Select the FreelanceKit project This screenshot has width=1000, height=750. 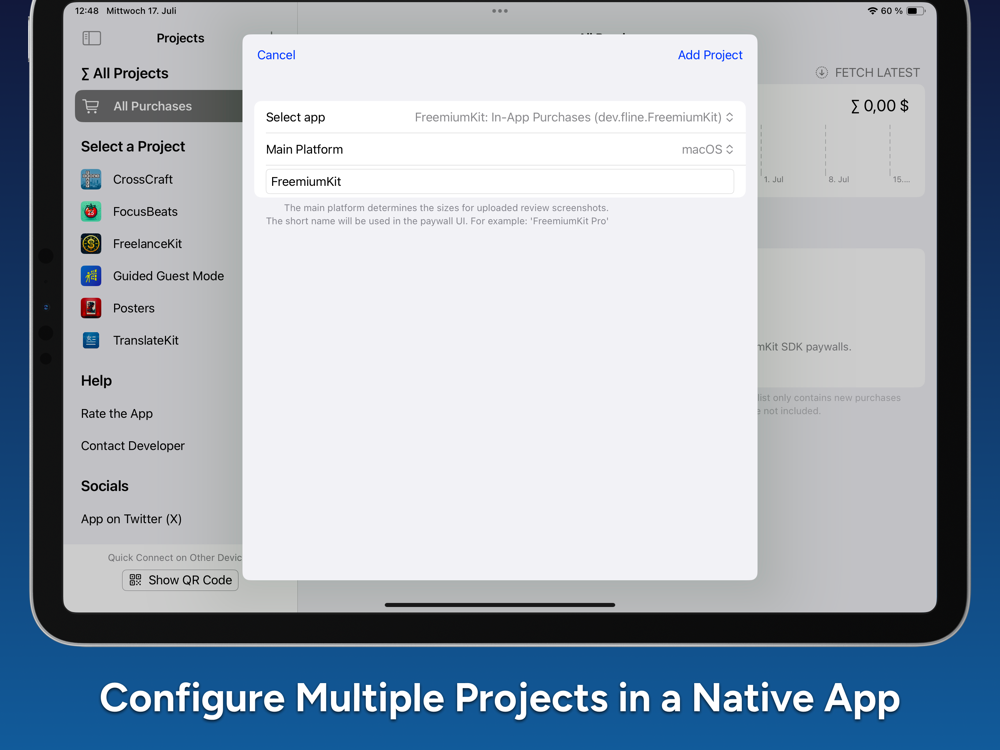pyautogui.click(x=147, y=244)
